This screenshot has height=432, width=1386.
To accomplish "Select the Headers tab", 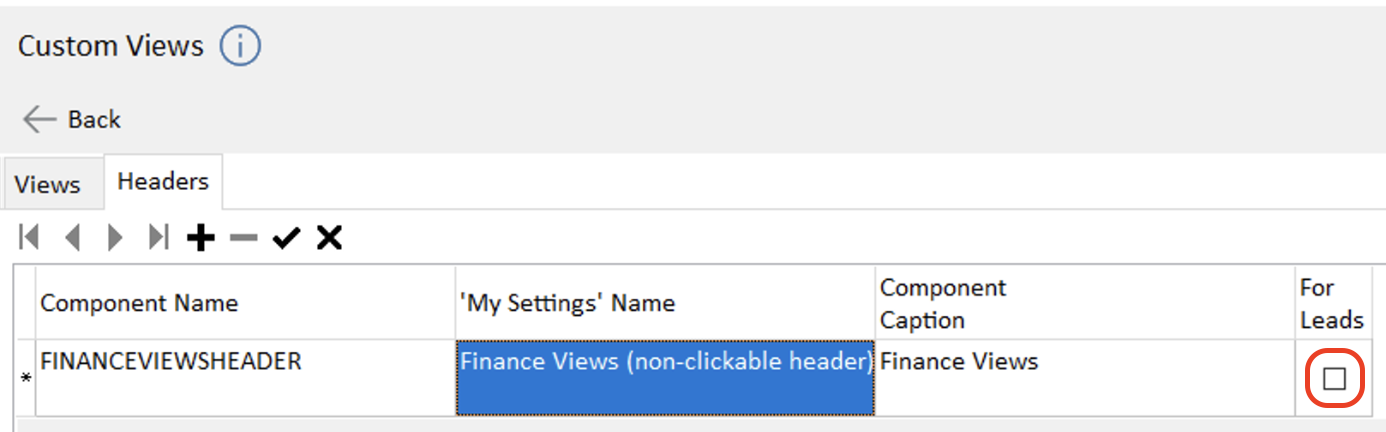I will (163, 181).
